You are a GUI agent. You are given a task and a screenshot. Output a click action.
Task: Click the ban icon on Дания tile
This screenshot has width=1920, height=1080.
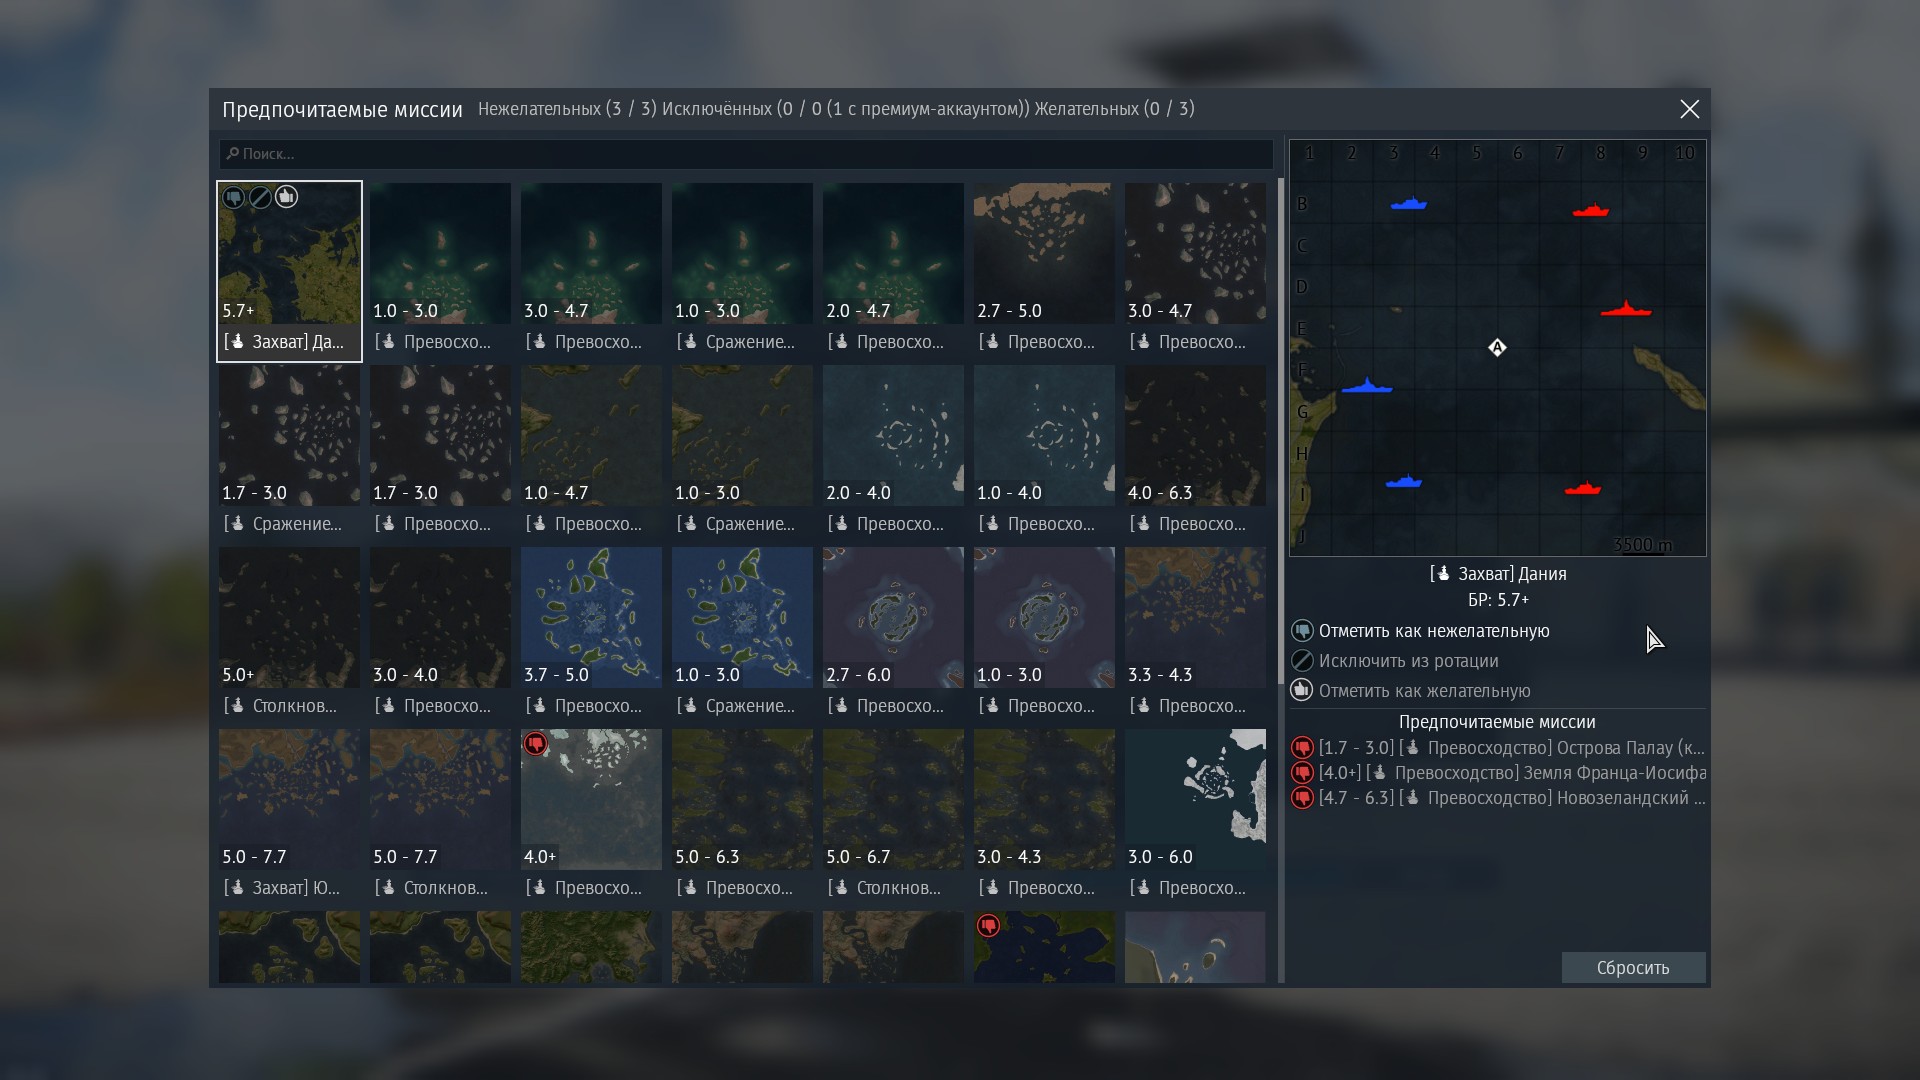pos(260,197)
